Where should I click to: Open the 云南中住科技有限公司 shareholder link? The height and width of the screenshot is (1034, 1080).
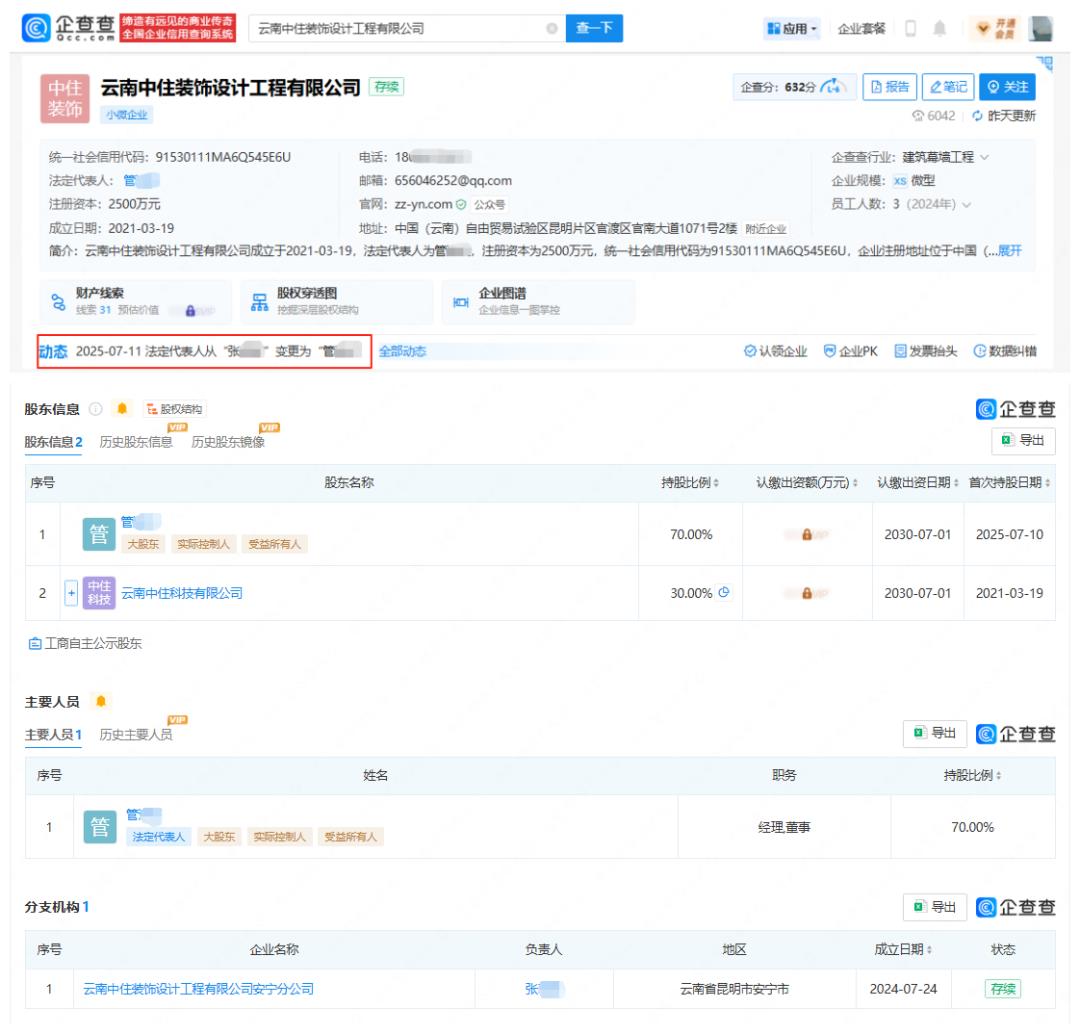pyautogui.click(x=182, y=593)
